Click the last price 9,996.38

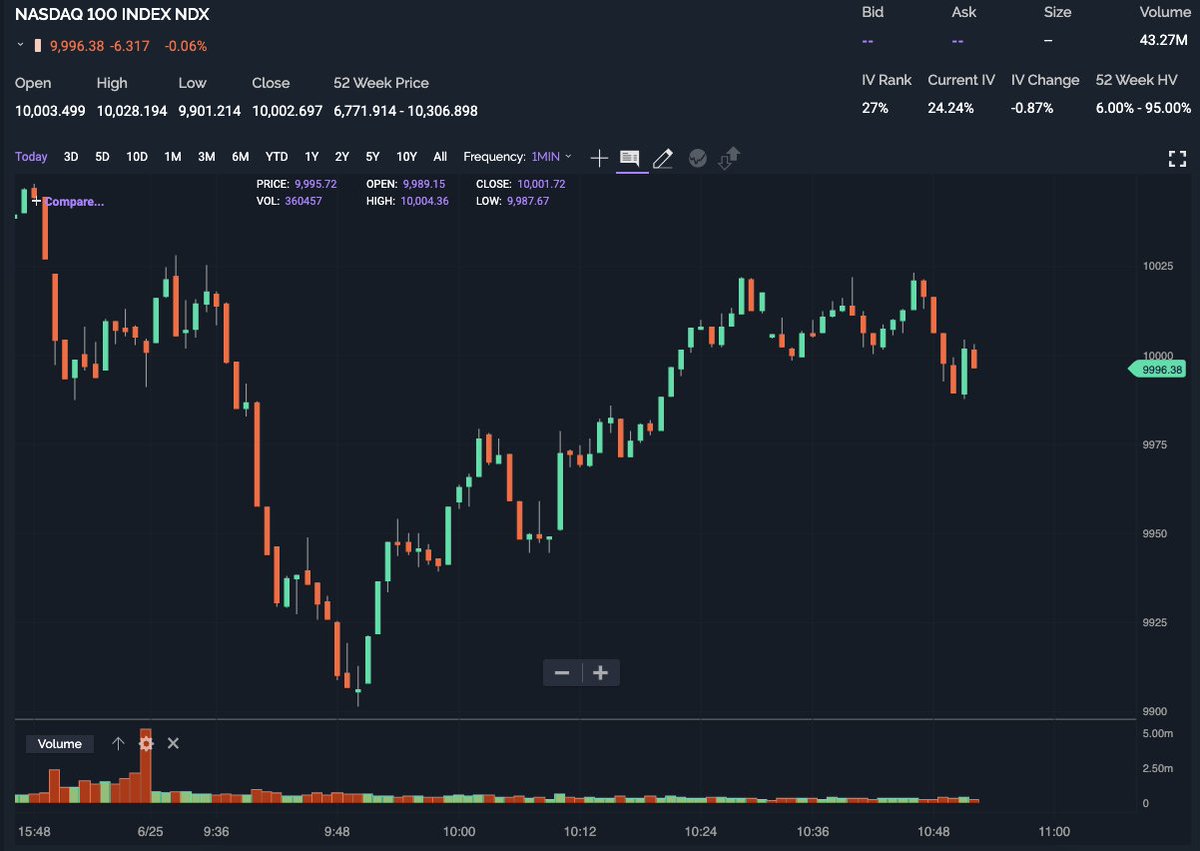pyautogui.click(x=78, y=46)
